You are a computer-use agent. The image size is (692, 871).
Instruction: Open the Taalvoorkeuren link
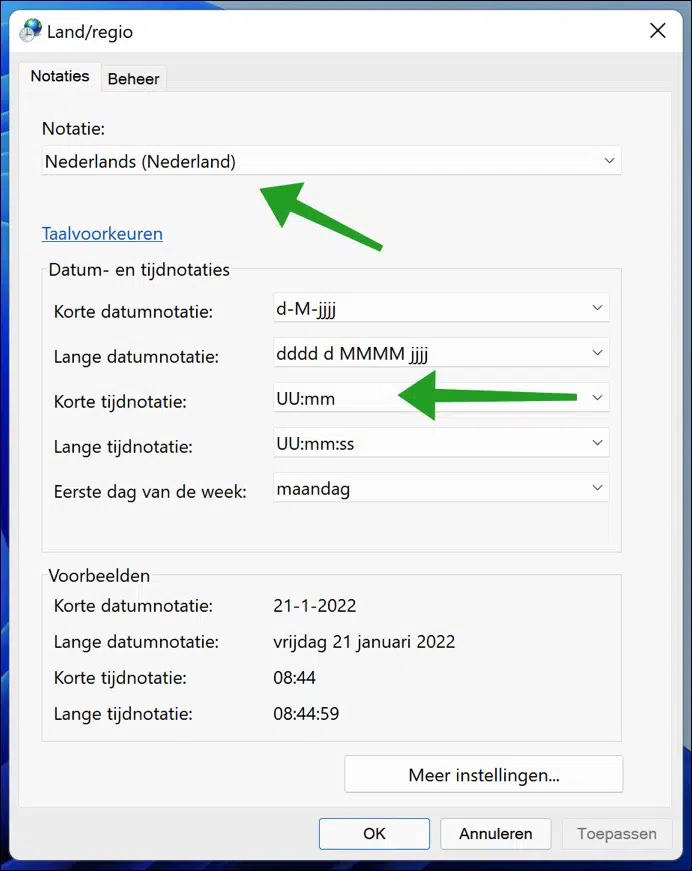click(x=102, y=233)
